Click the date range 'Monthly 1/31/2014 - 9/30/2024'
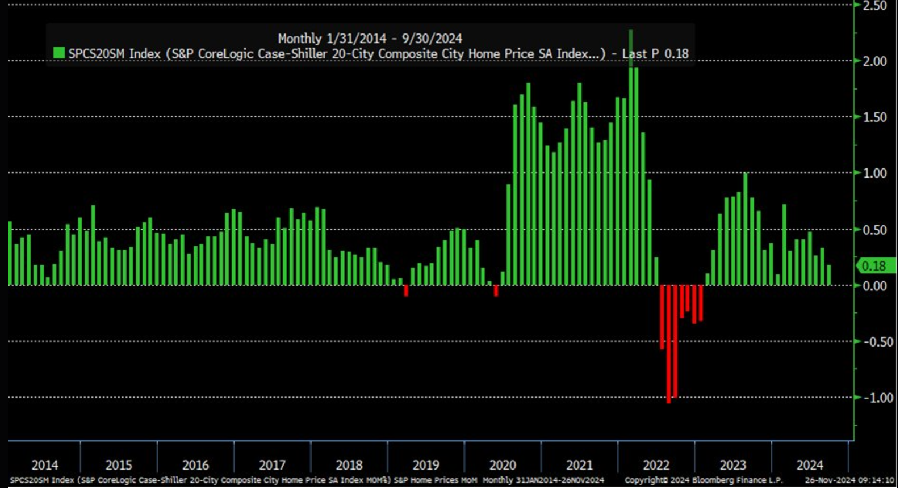Image resolution: width=898 pixels, height=488 pixels. pos(370,38)
